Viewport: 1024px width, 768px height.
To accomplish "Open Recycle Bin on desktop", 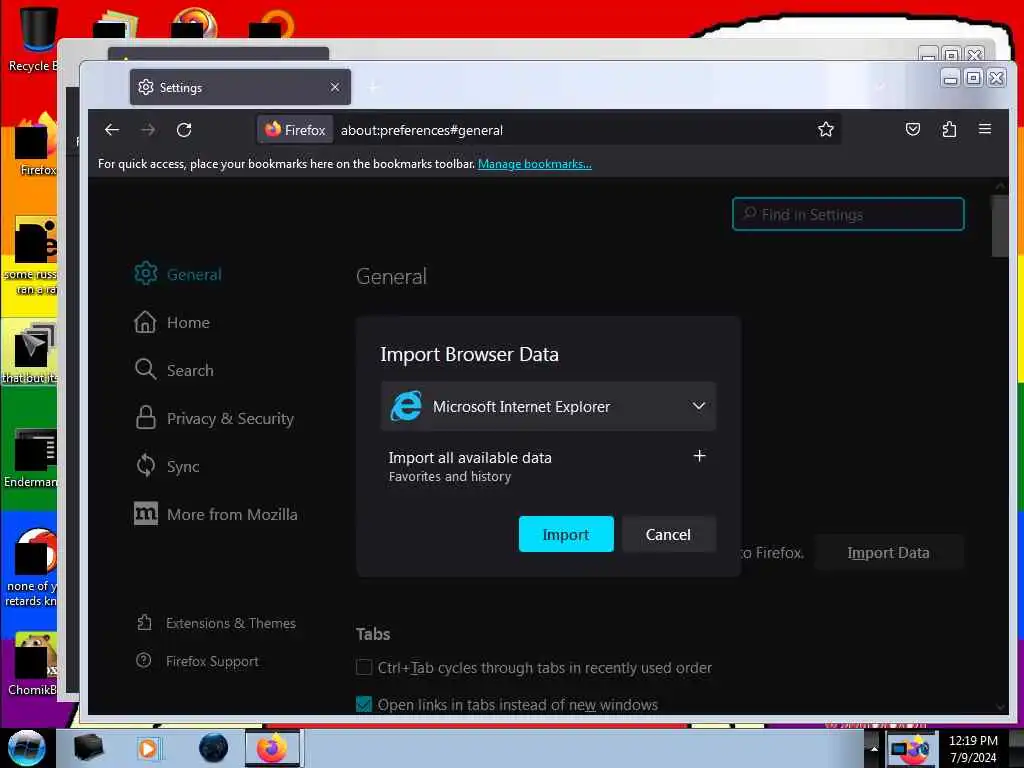I will click(39, 39).
